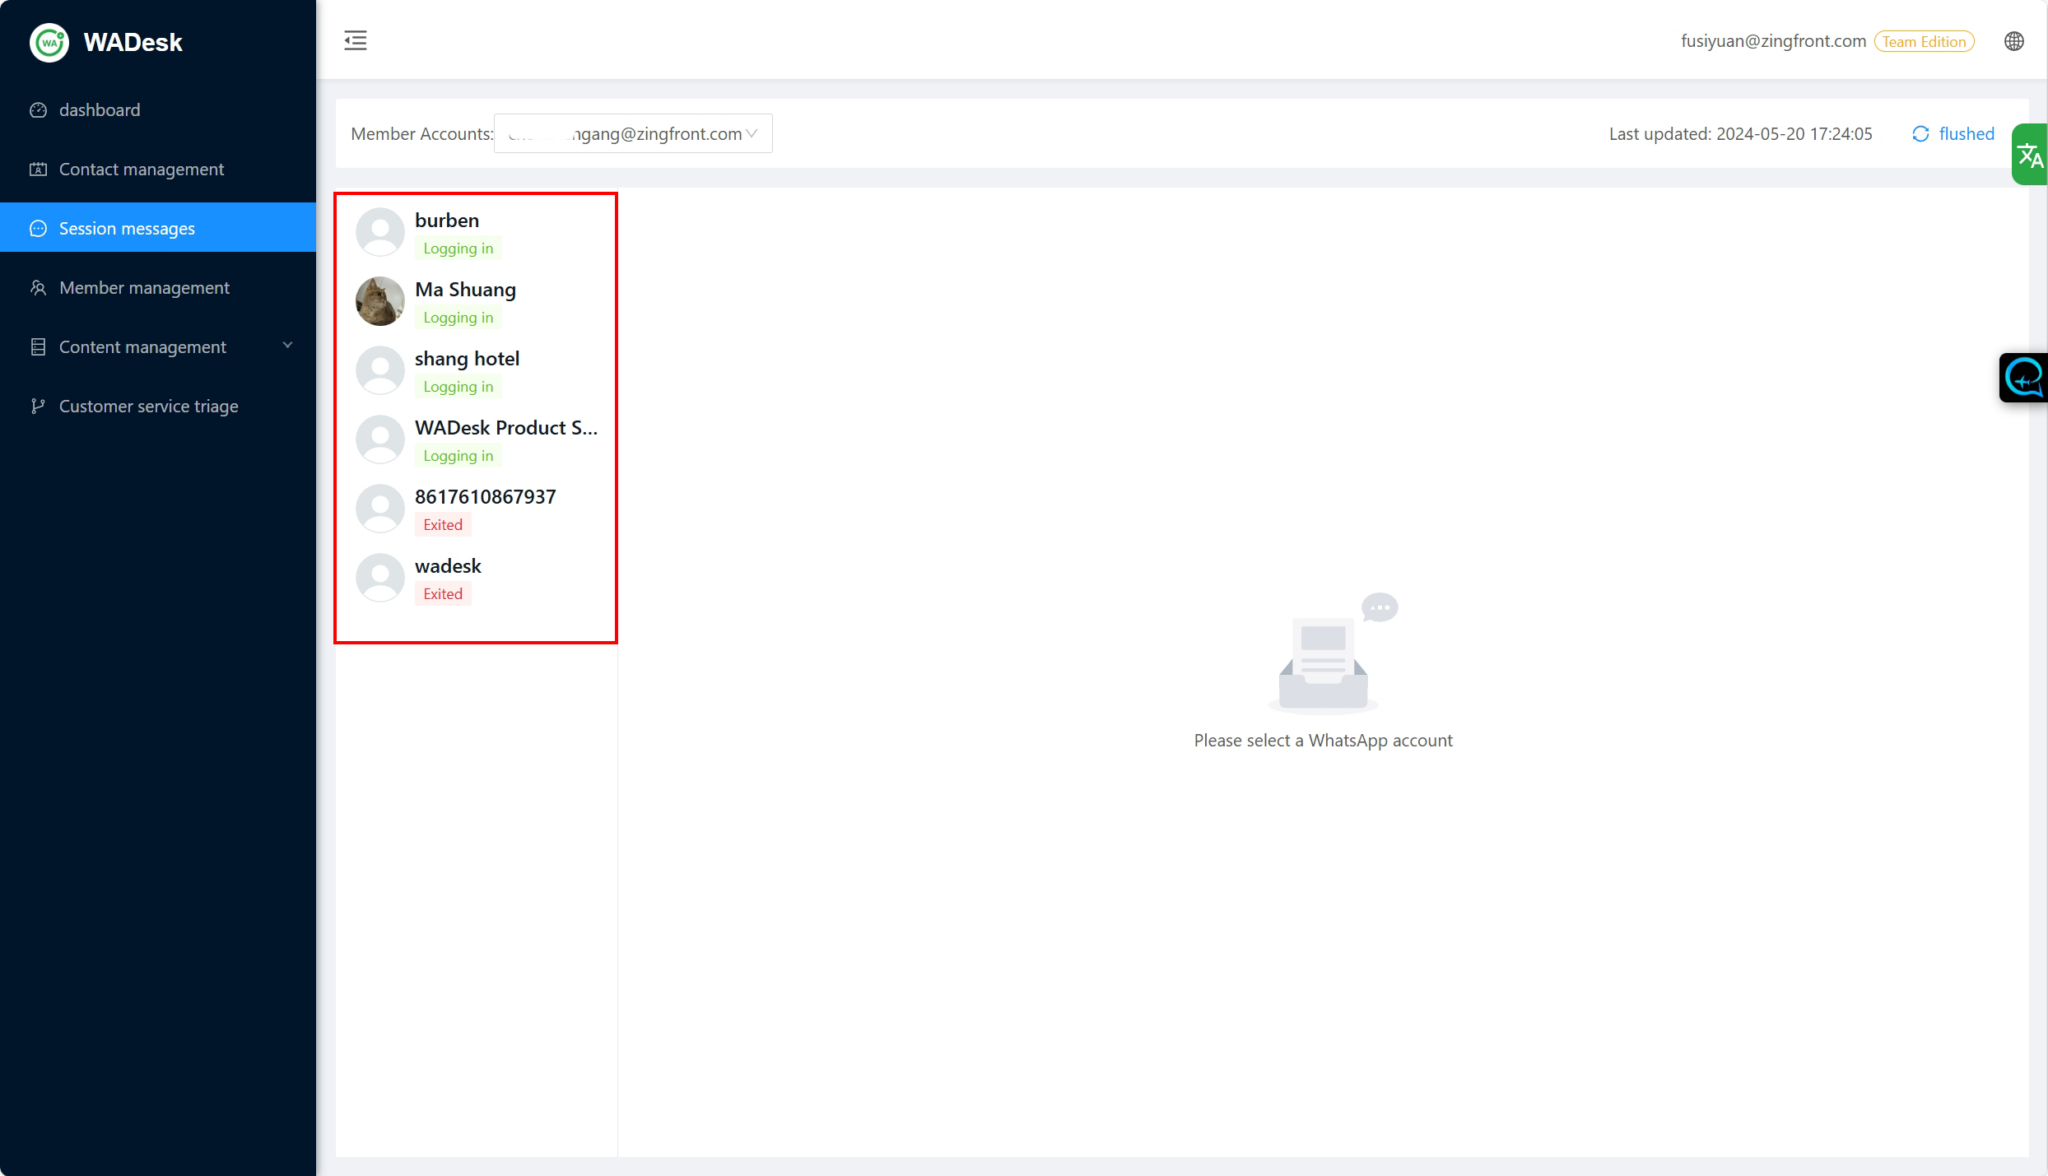Click the Member management people icon
This screenshot has width=2048, height=1176.
click(37, 288)
